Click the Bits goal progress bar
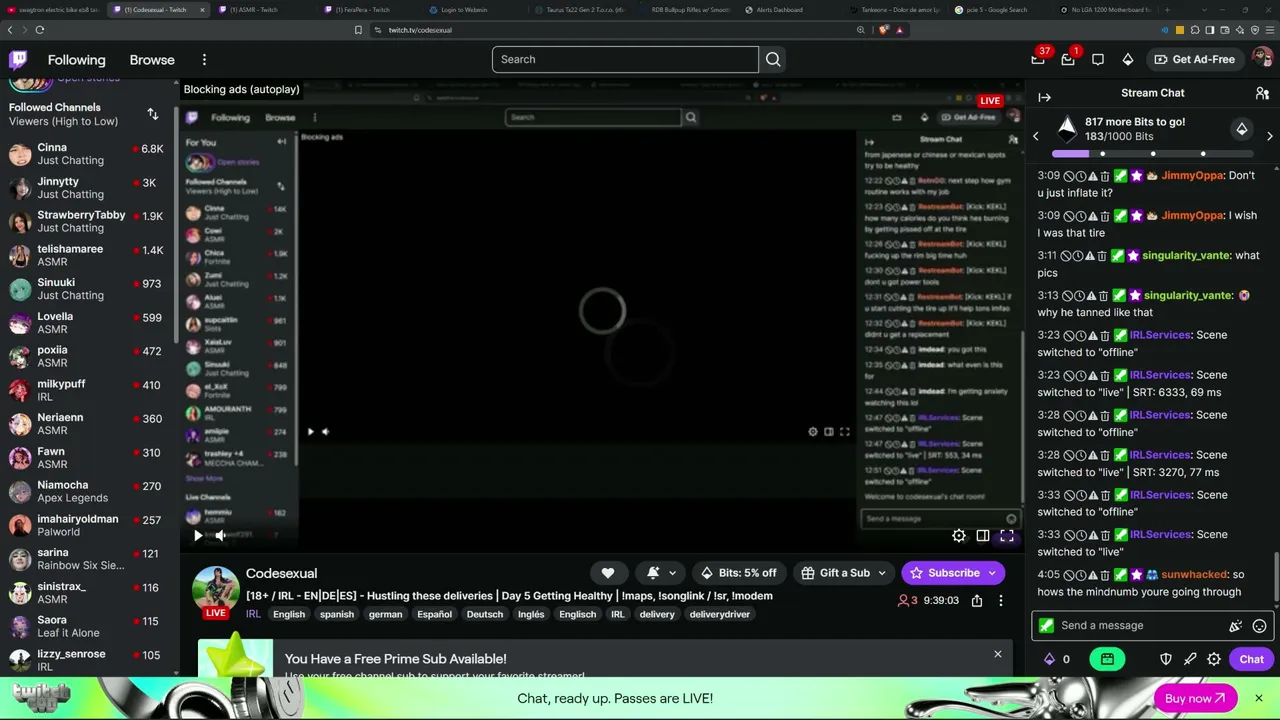 [1152, 154]
